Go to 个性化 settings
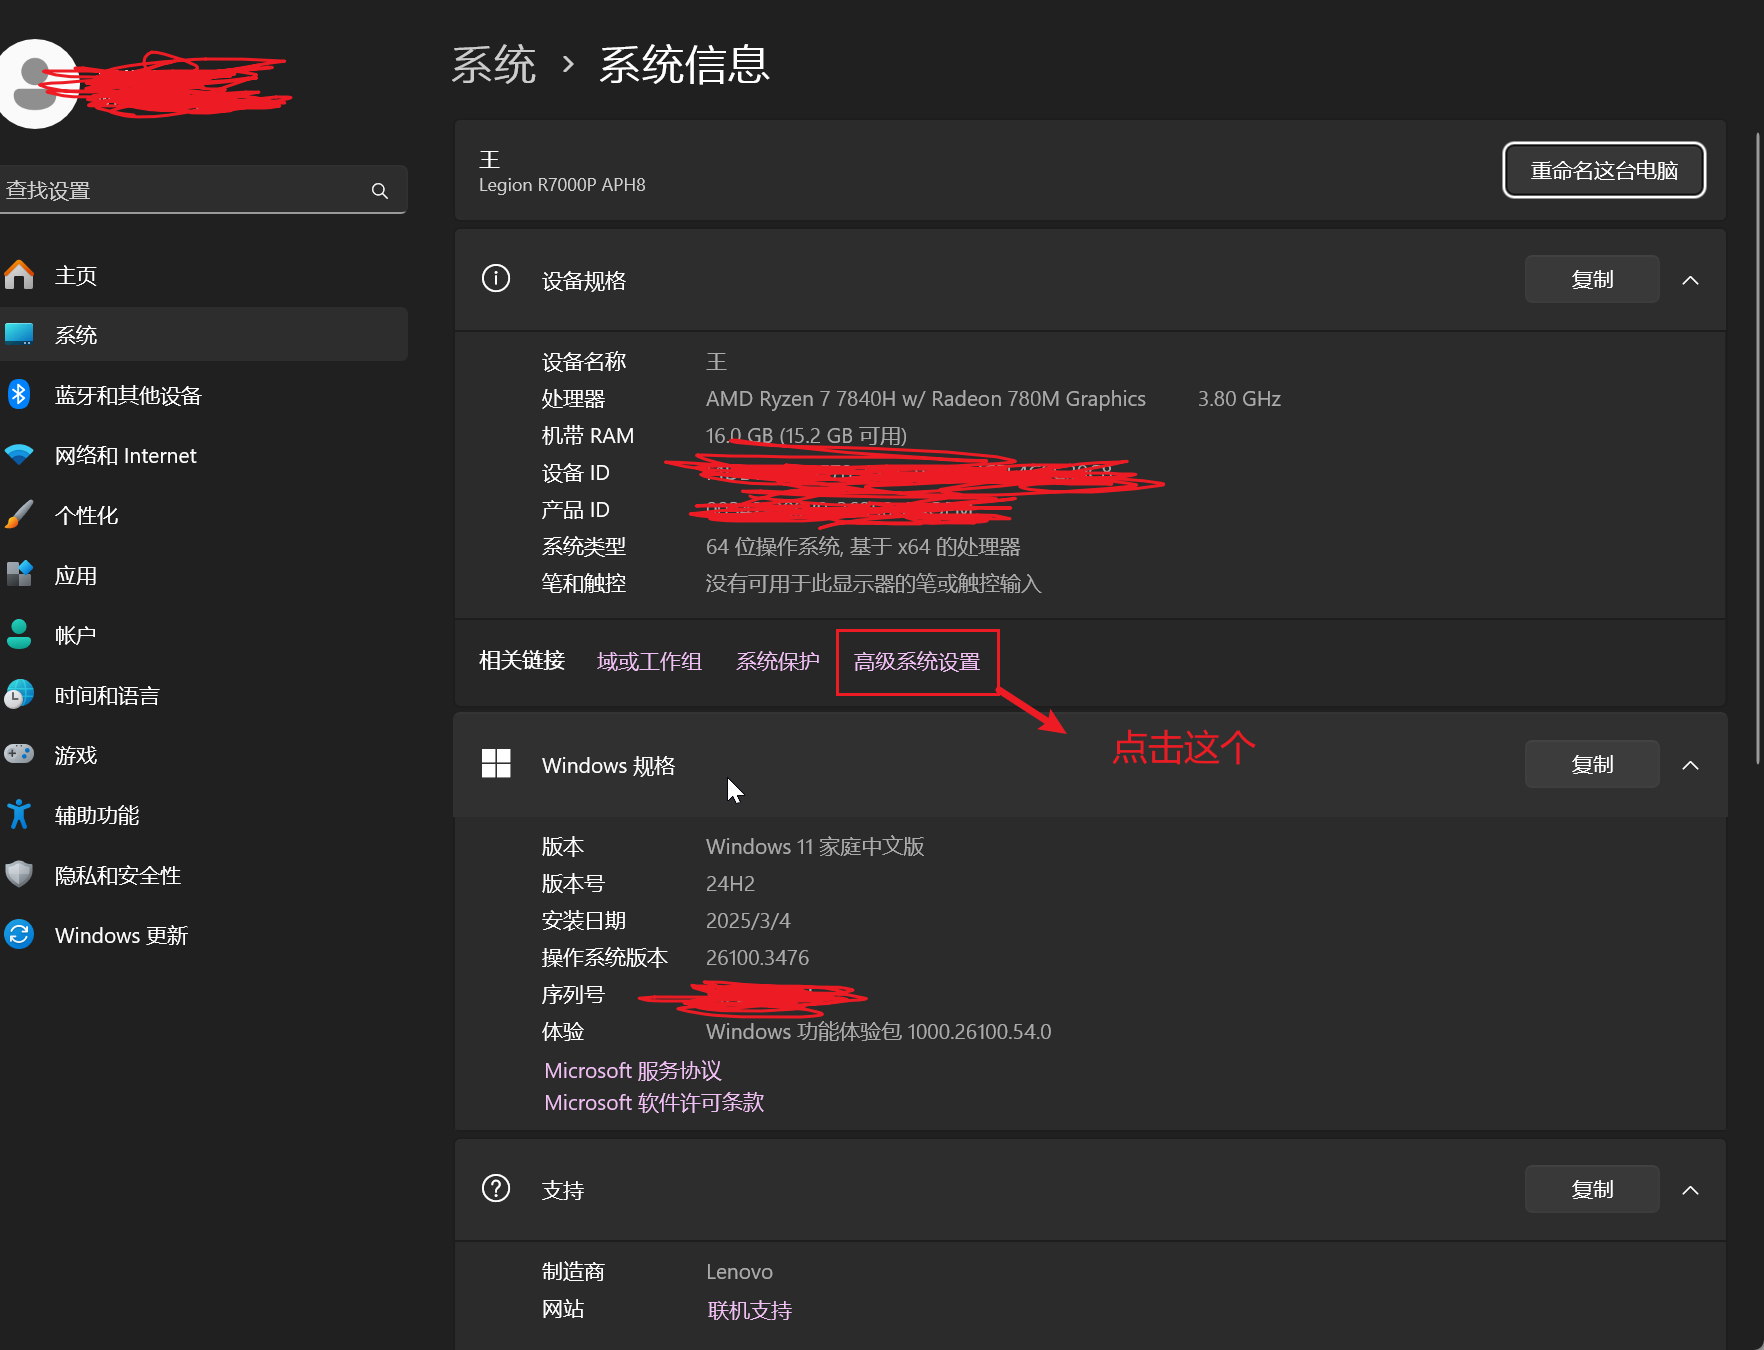 [204, 515]
